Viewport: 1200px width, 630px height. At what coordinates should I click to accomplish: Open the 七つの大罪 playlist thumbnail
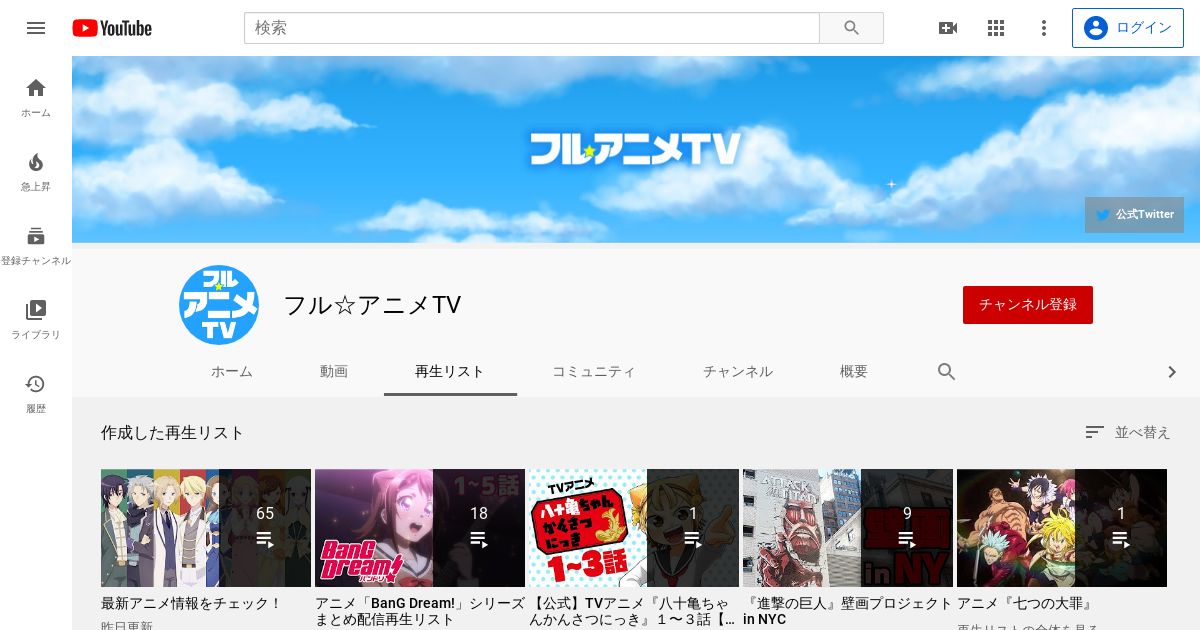click(x=1062, y=528)
